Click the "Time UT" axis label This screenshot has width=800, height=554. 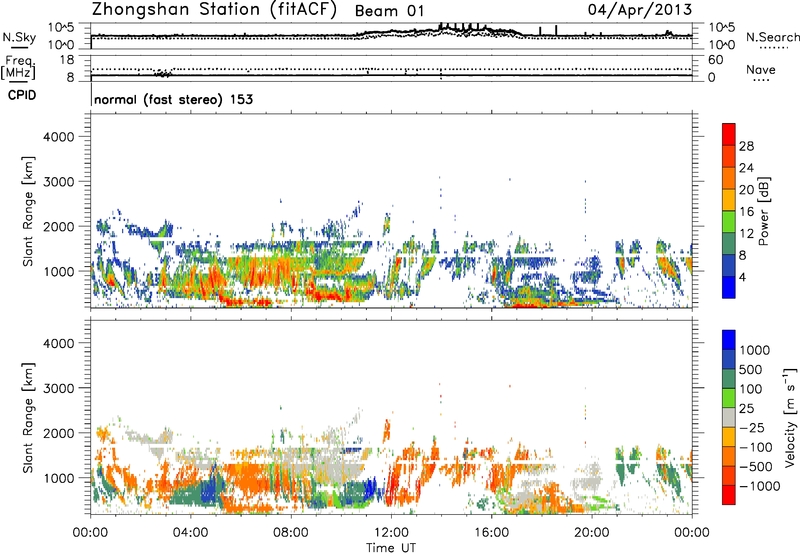(391, 548)
